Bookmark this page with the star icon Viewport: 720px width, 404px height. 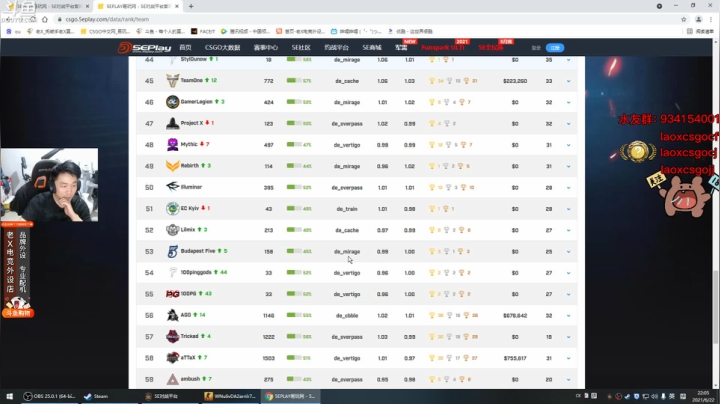click(683, 19)
